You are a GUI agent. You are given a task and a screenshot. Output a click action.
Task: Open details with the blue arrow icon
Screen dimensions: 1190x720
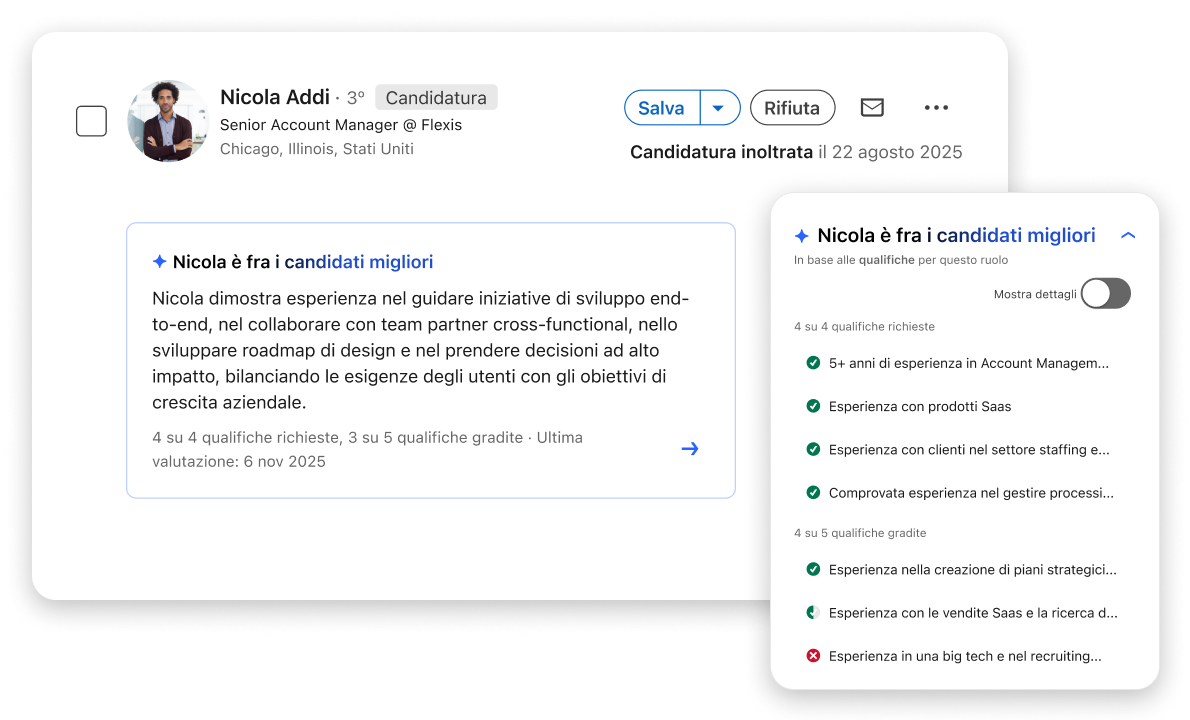(690, 449)
